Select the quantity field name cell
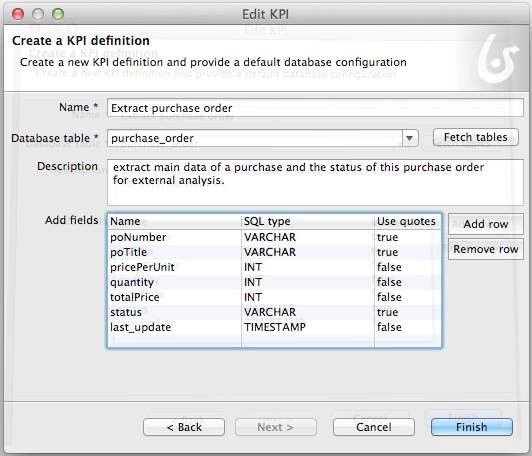The height and width of the screenshot is (456, 532). click(x=174, y=282)
